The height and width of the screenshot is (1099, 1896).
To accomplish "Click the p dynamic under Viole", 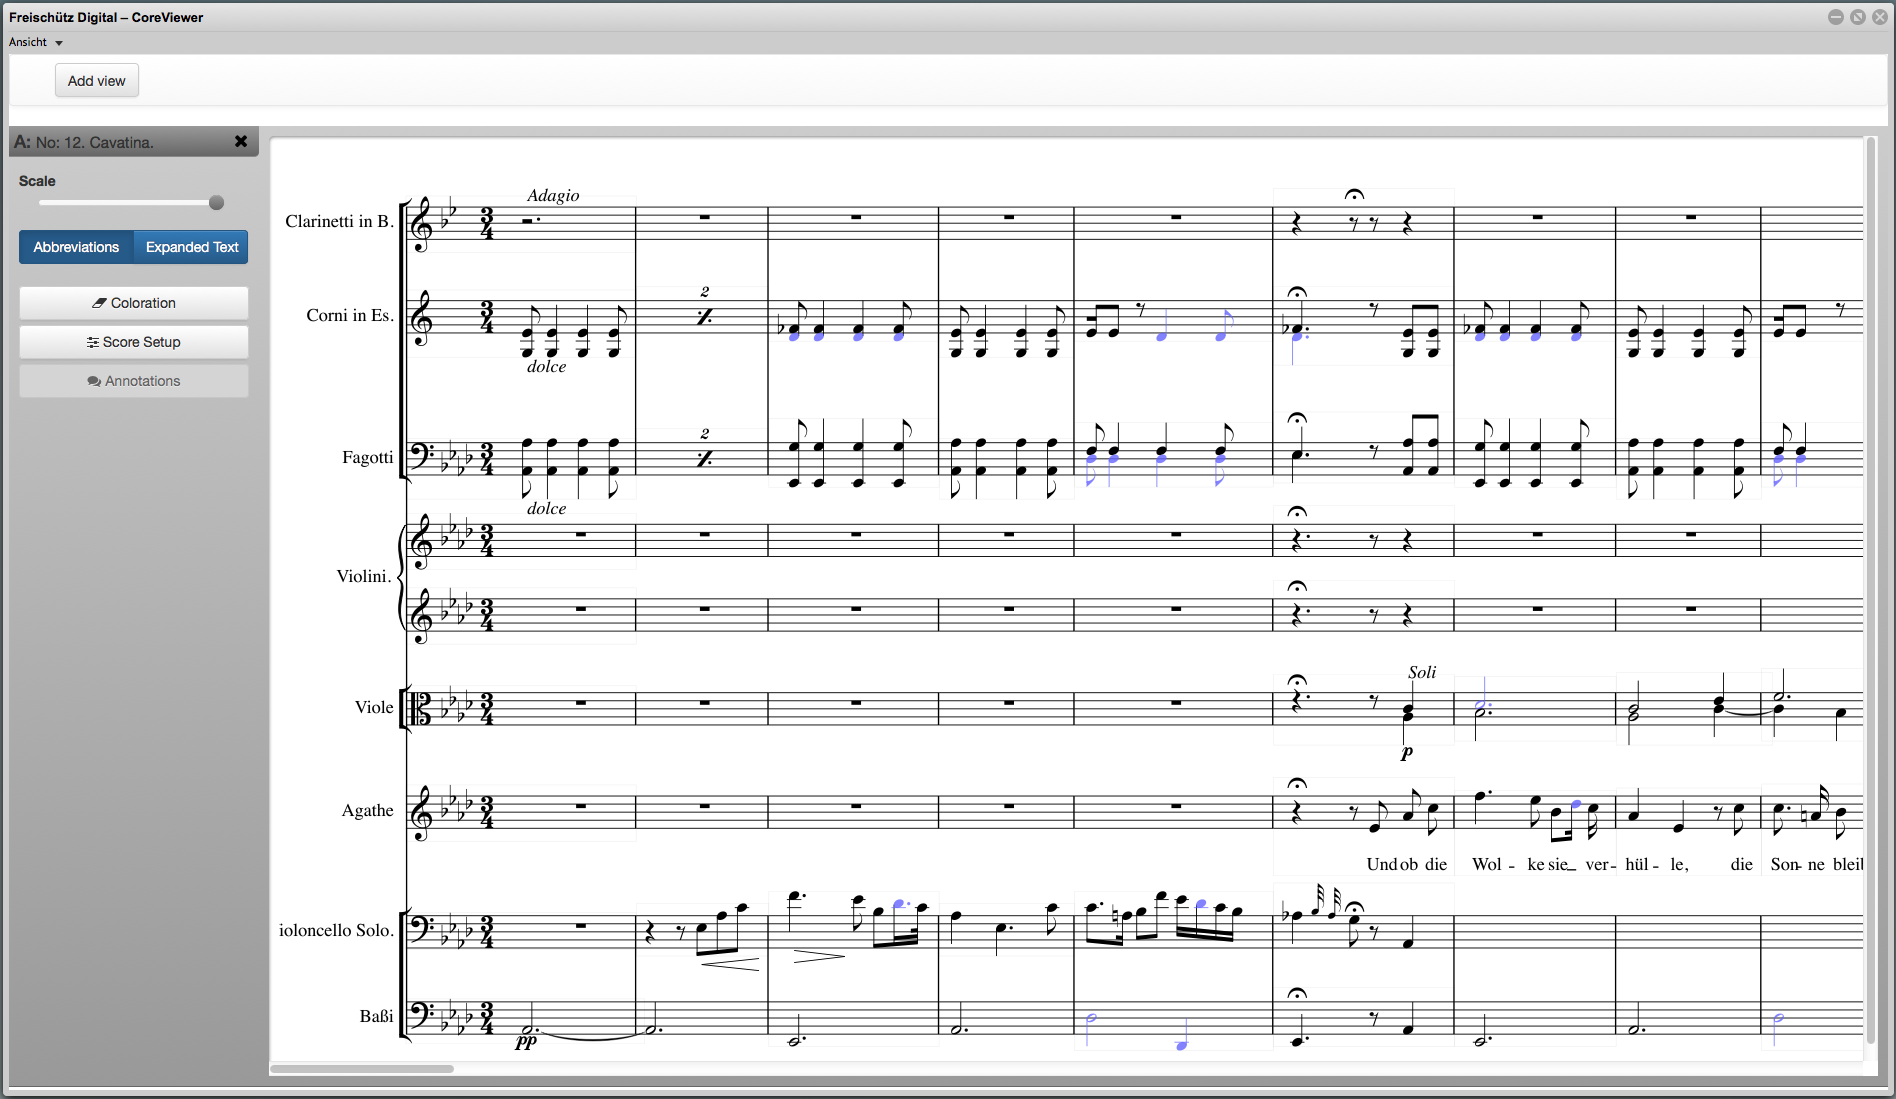I will point(1407,753).
